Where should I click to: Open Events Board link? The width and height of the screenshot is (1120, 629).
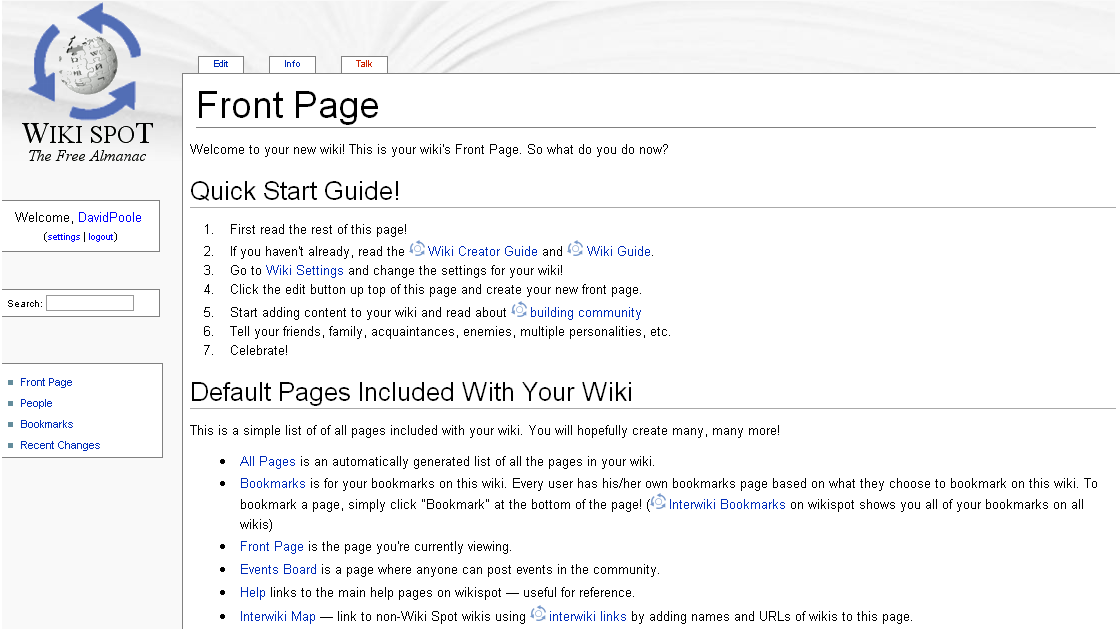point(278,570)
